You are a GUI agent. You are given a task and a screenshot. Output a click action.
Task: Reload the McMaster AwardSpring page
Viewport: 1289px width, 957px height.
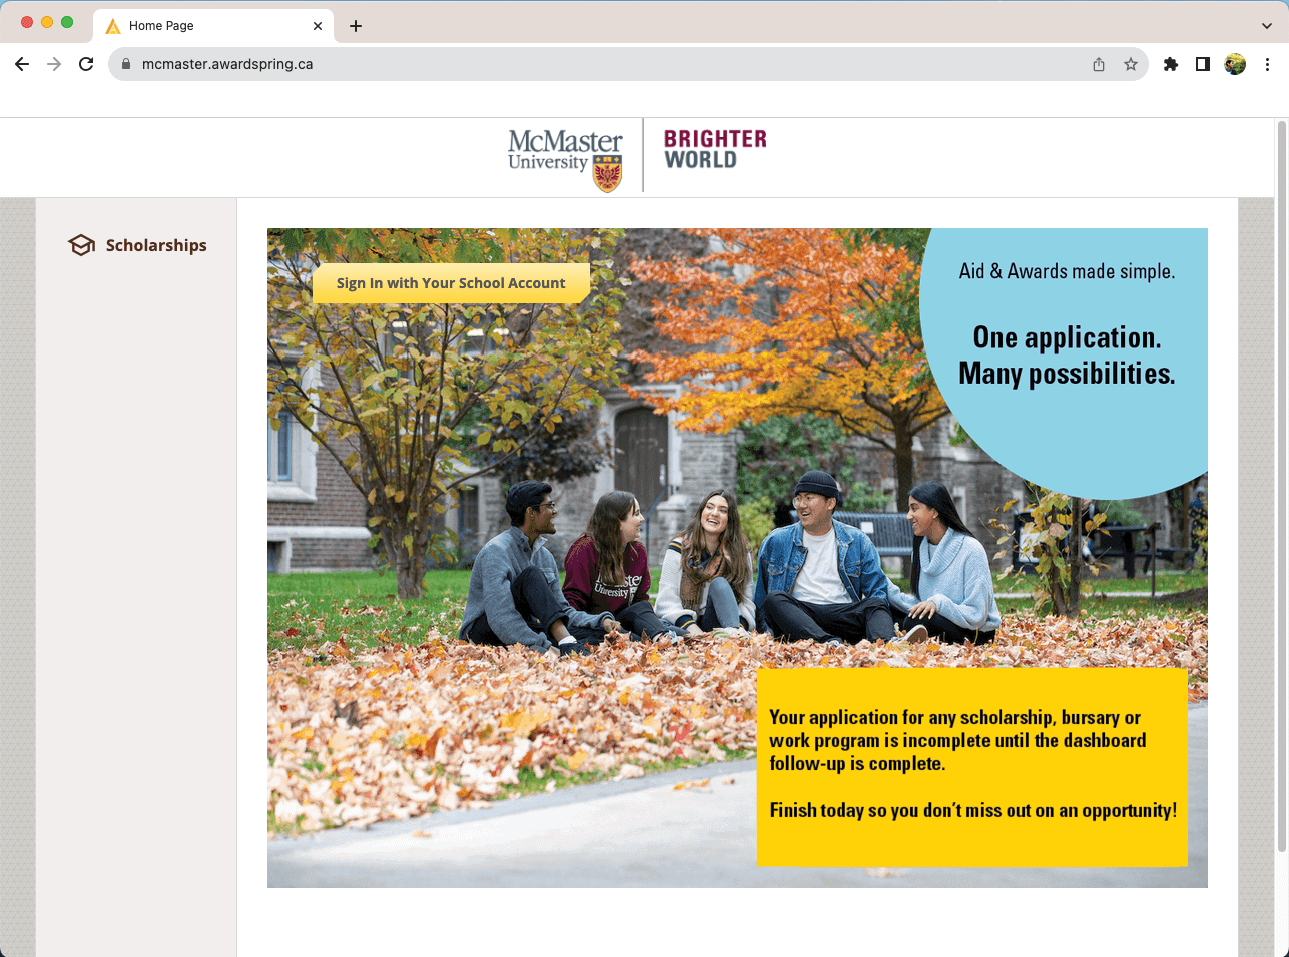86,64
